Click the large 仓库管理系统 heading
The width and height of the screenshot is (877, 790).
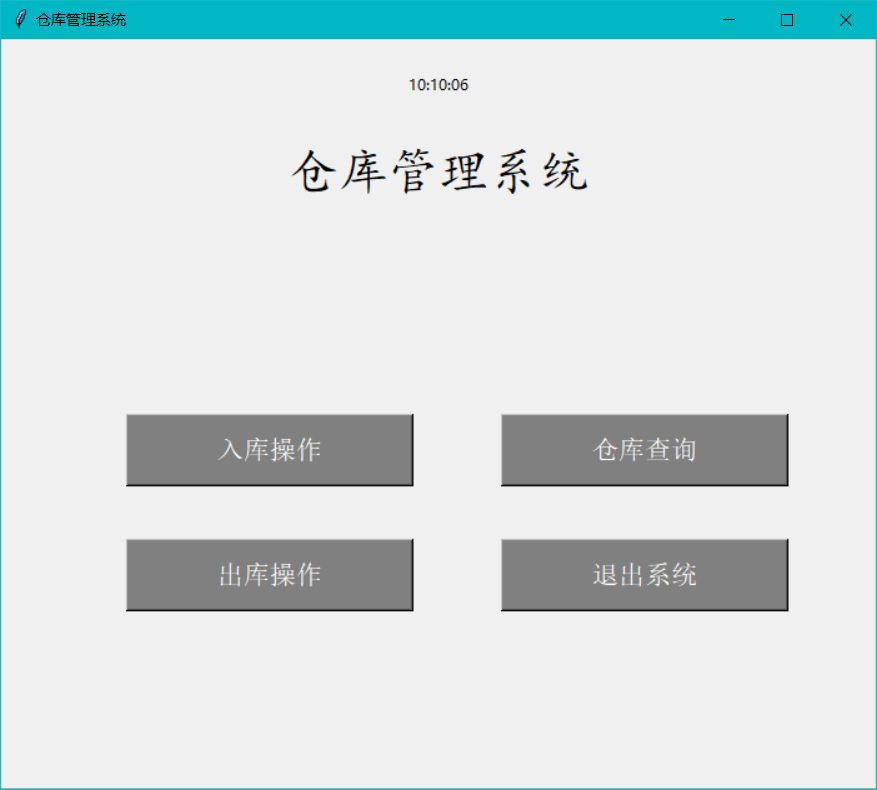click(443, 172)
